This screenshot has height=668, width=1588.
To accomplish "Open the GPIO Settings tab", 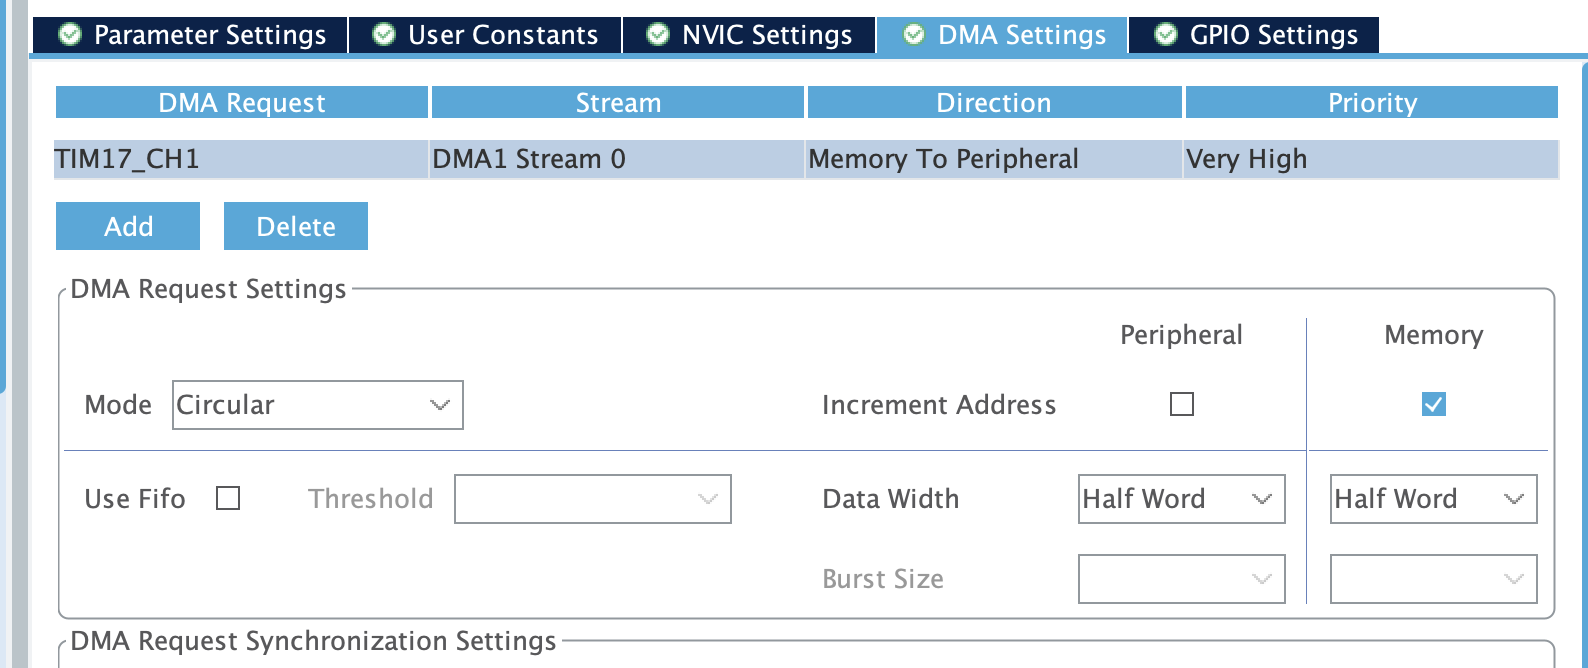I will tap(1273, 35).
